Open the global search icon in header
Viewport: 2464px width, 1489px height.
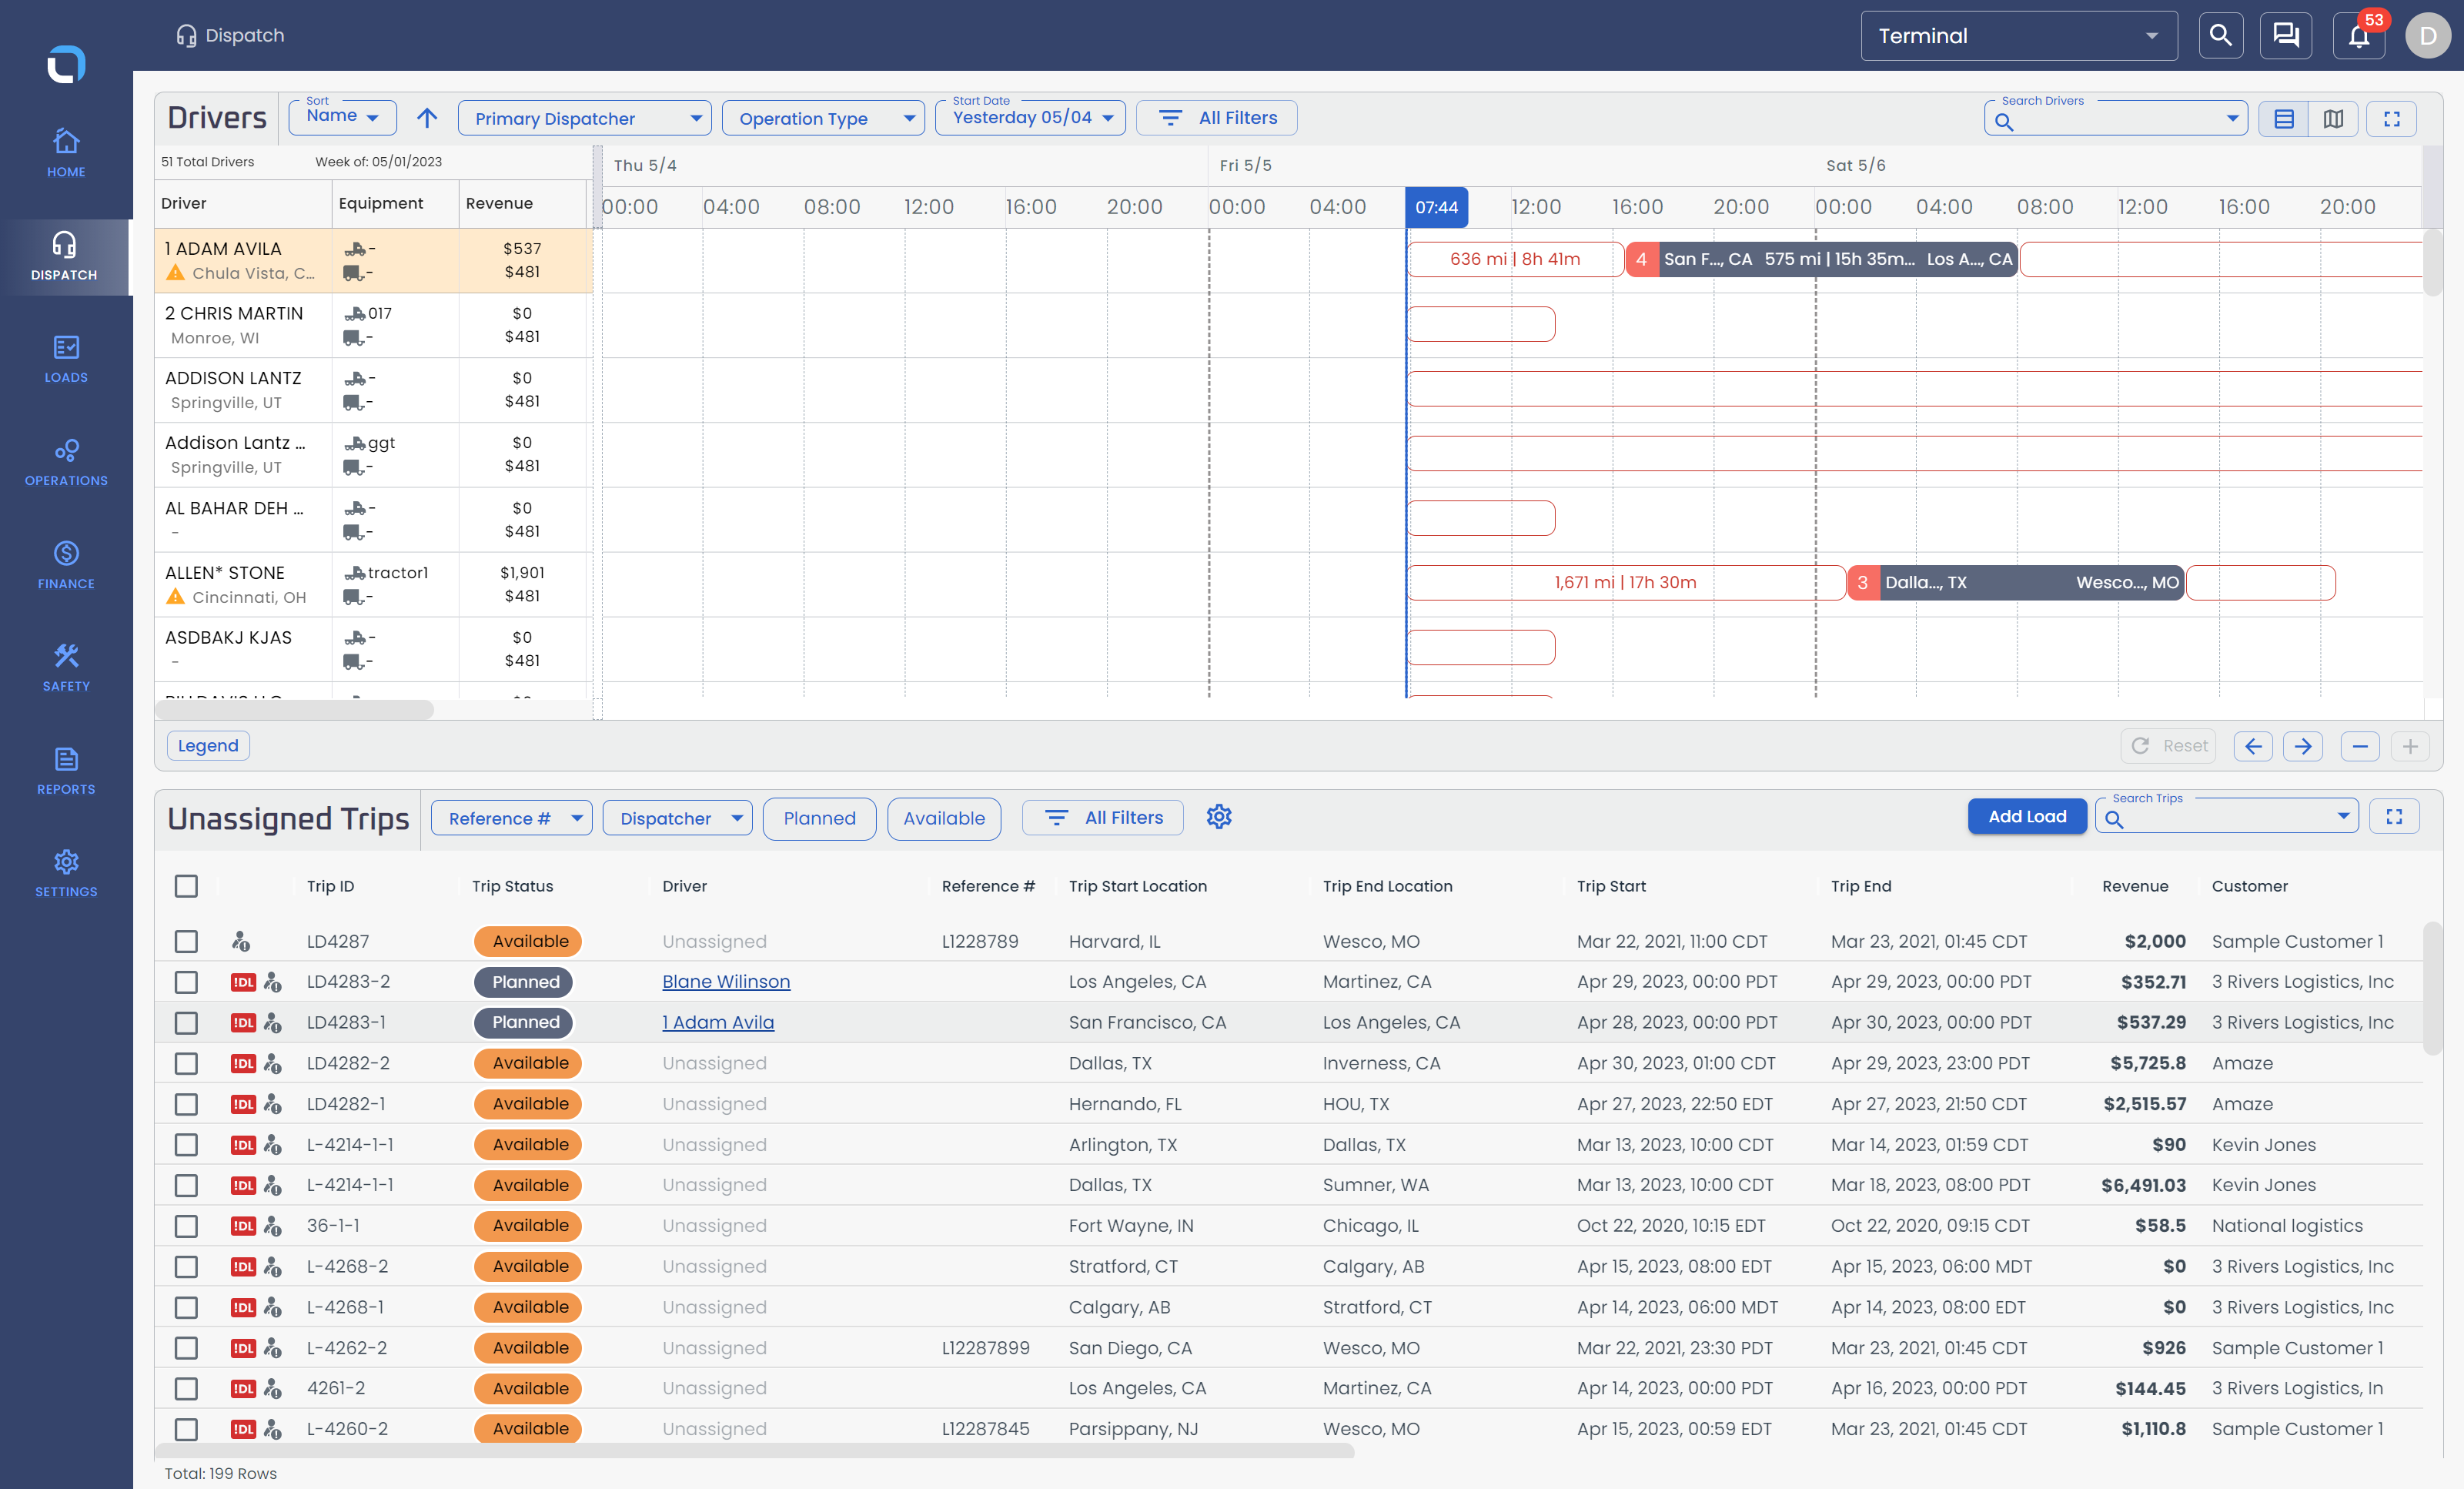(2220, 36)
